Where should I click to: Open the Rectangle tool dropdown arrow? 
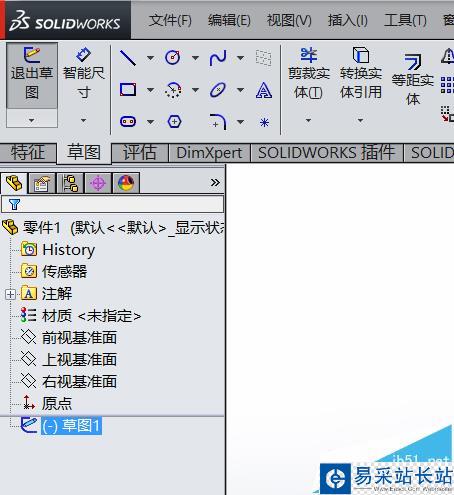coord(151,90)
